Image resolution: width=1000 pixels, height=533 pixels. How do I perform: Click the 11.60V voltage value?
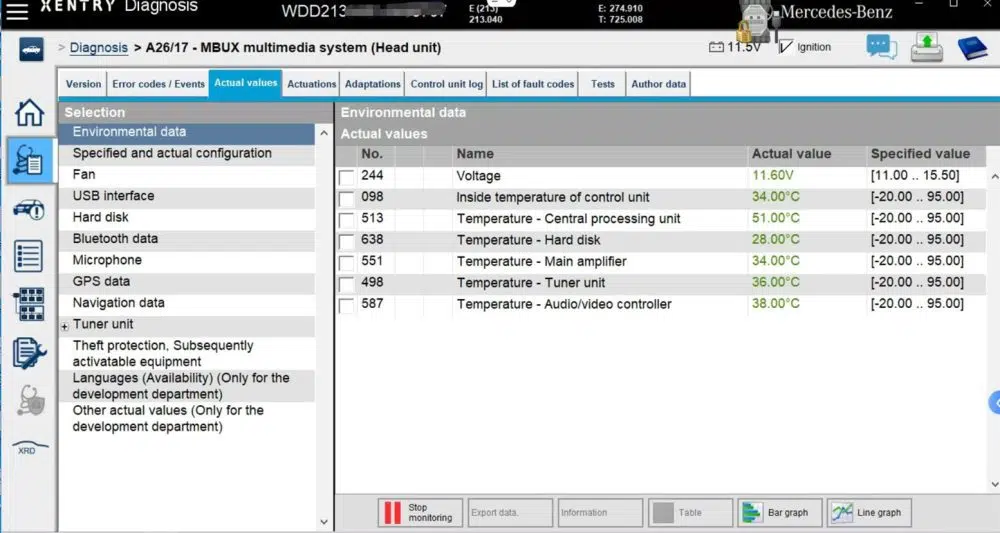click(x=772, y=175)
